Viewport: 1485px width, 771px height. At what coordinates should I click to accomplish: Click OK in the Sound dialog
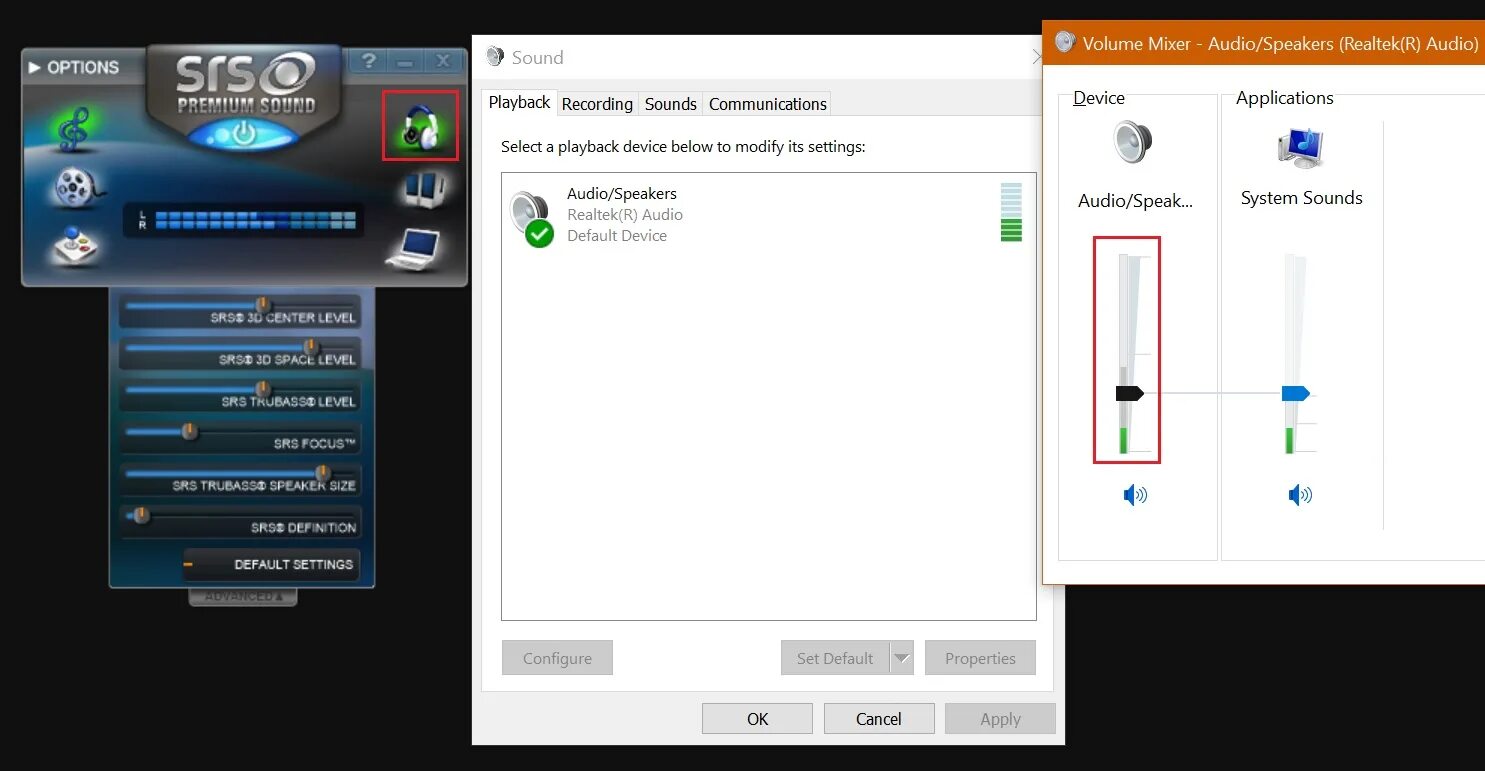pyautogui.click(x=757, y=718)
